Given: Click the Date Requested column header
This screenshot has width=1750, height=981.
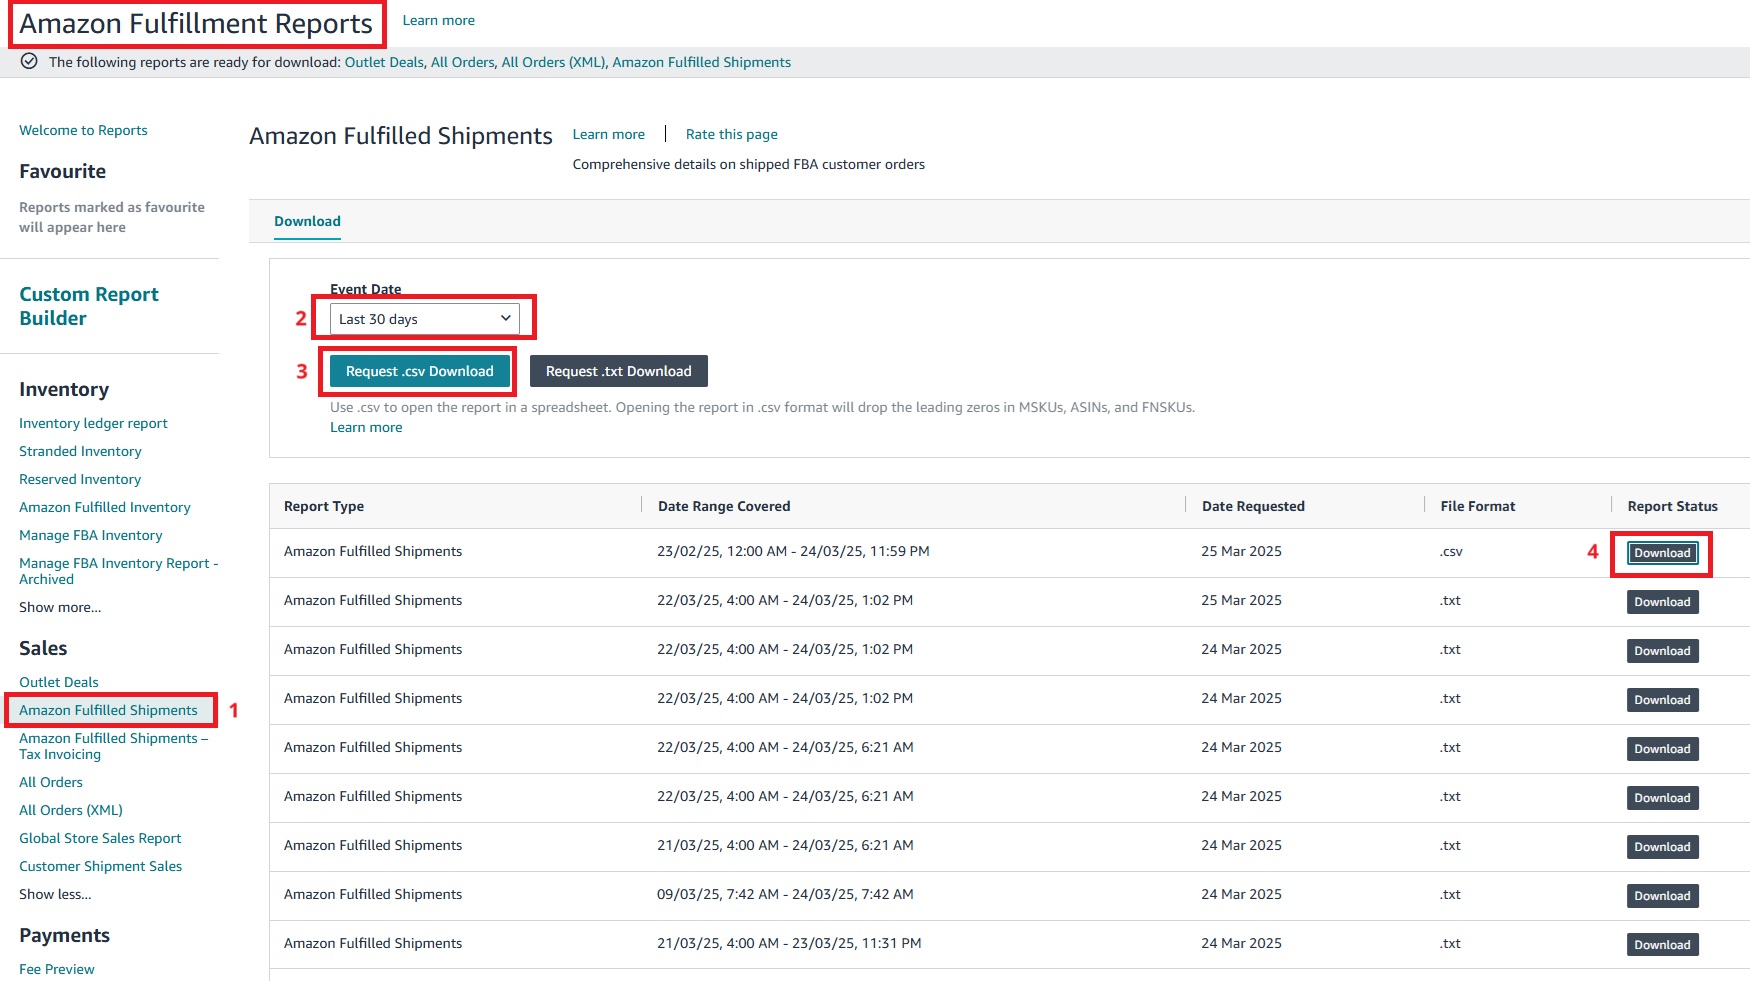Looking at the screenshot, I should (x=1253, y=506).
